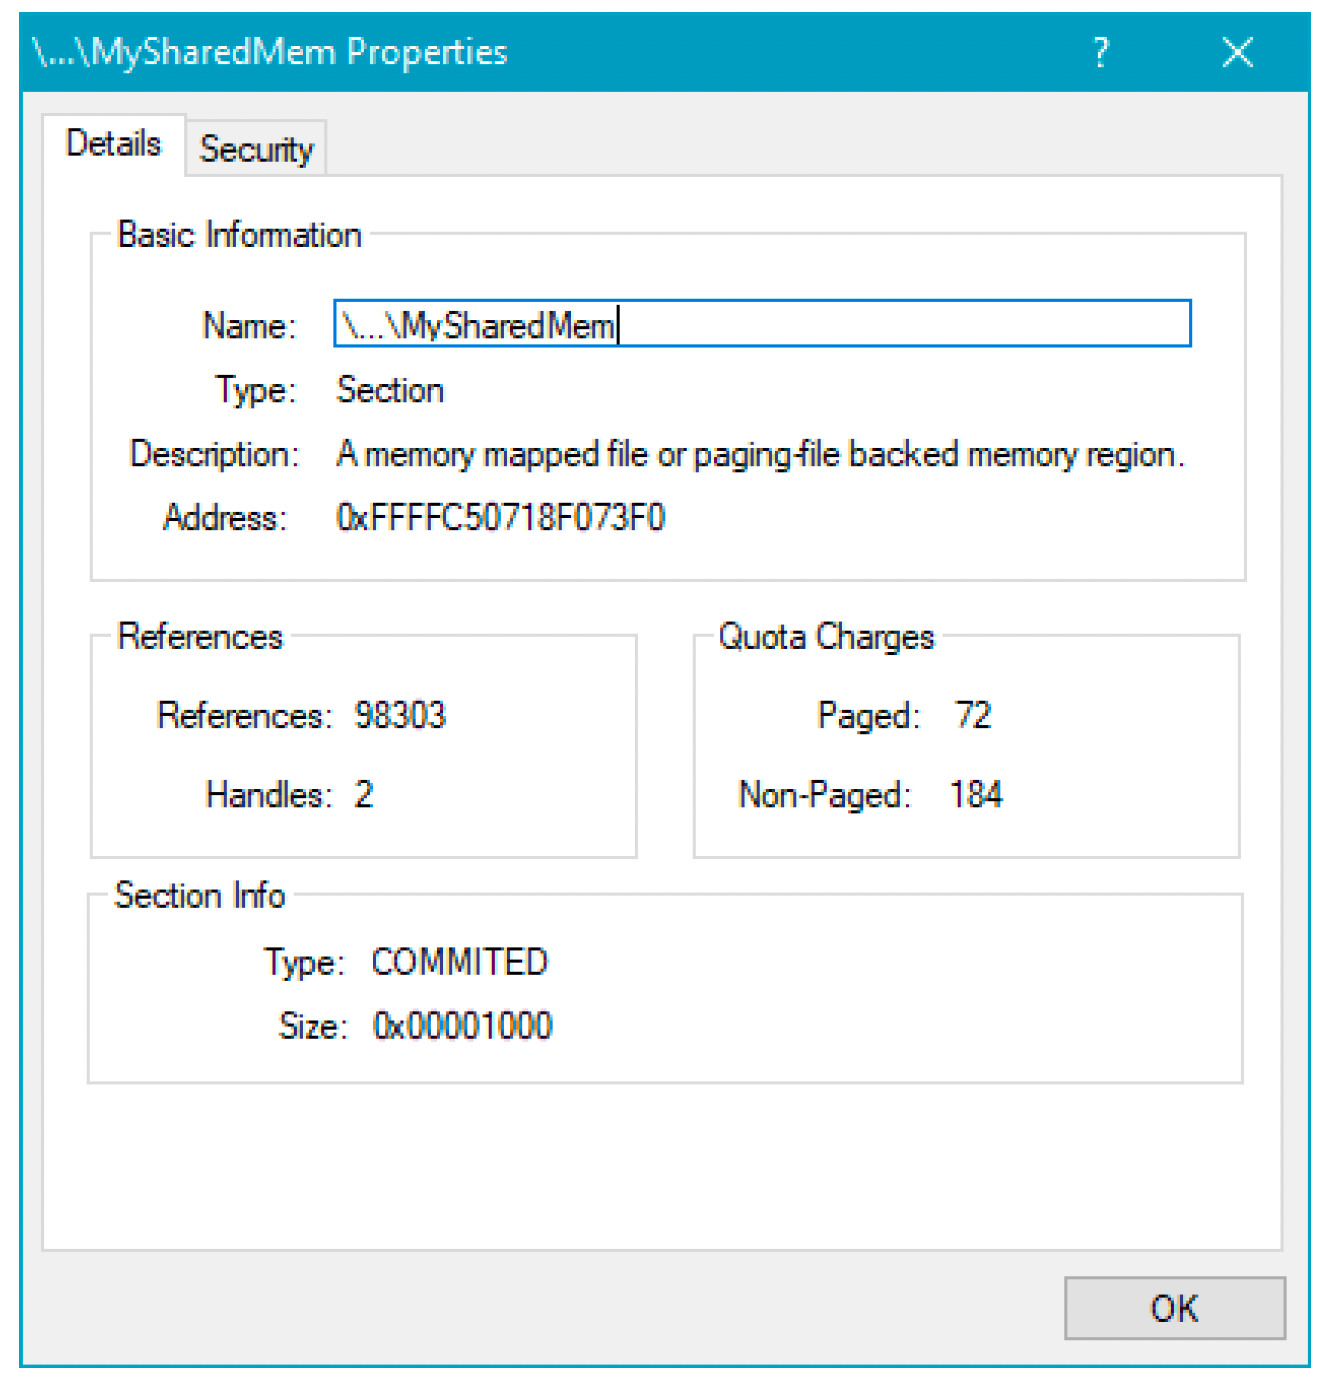The image size is (1320, 1380).
Task: Click the Size value 0x00001000
Action: (462, 1026)
